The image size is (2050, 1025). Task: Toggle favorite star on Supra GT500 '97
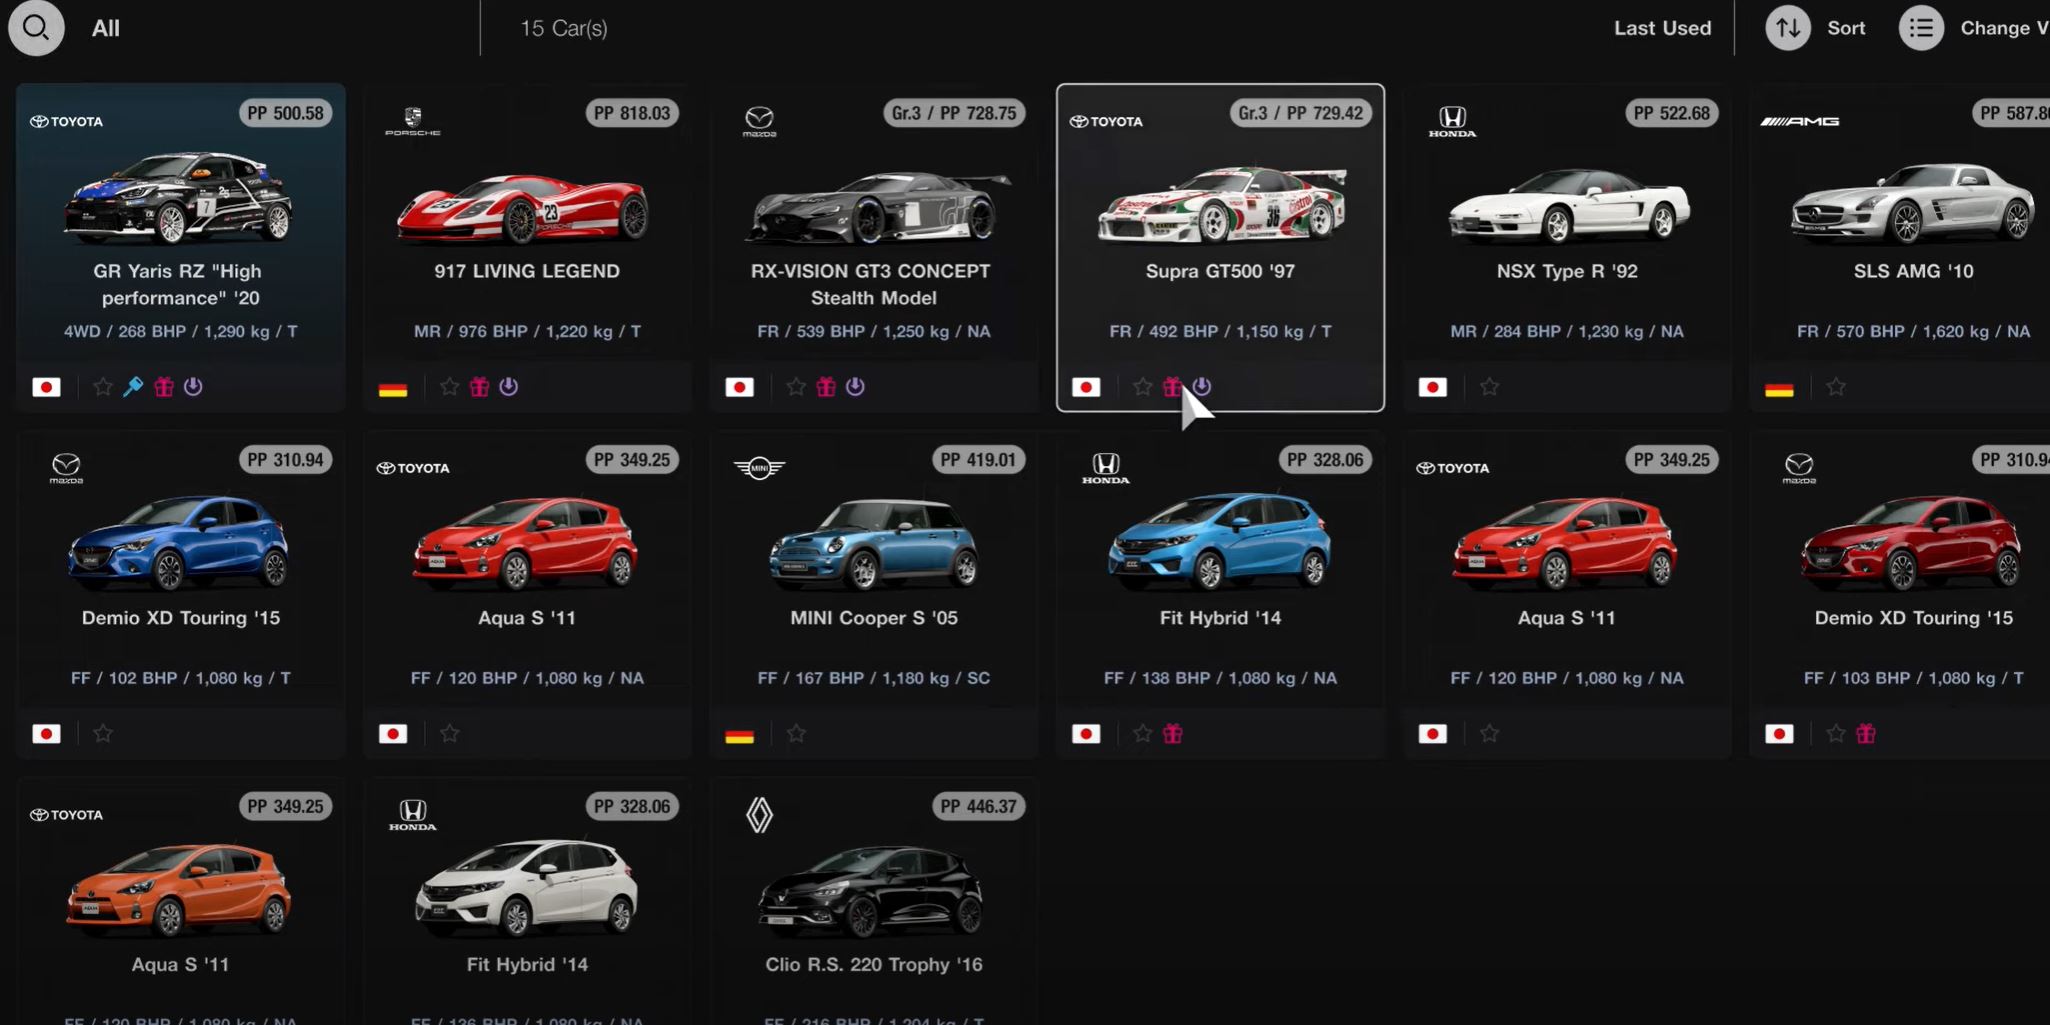pyautogui.click(x=1142, y=387)
